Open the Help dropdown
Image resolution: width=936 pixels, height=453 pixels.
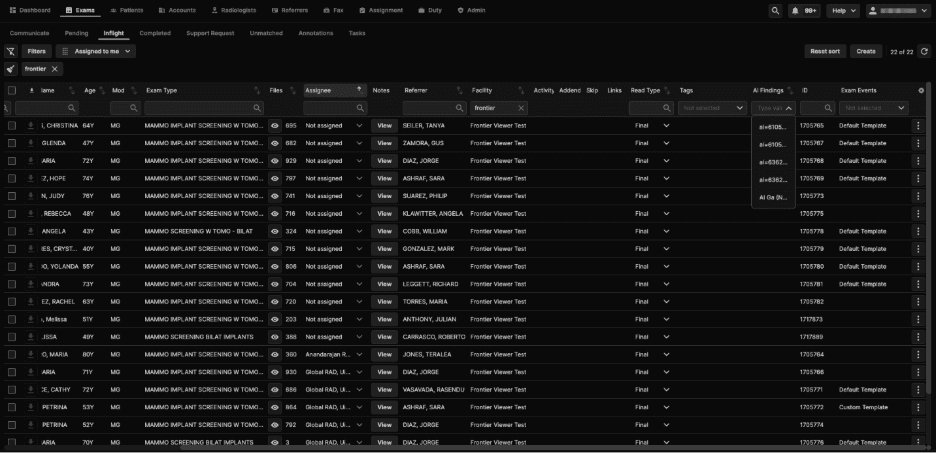pos(842,11)
